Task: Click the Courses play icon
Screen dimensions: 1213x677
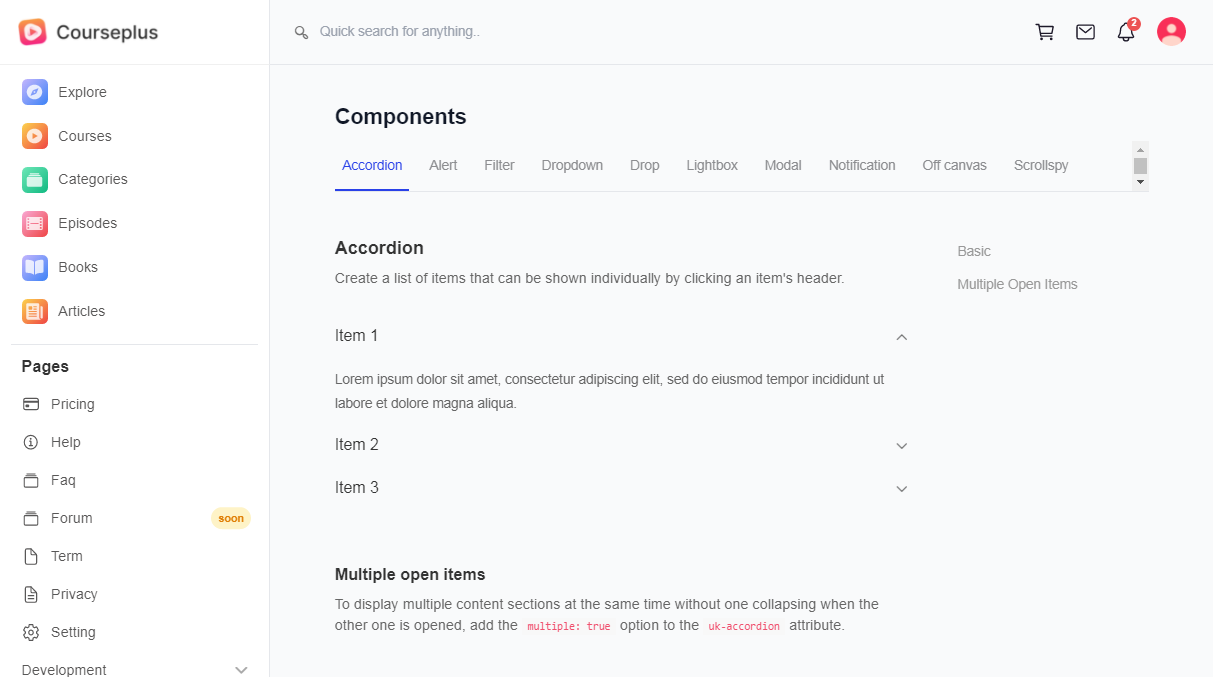Action: click(x=35, y=136)
